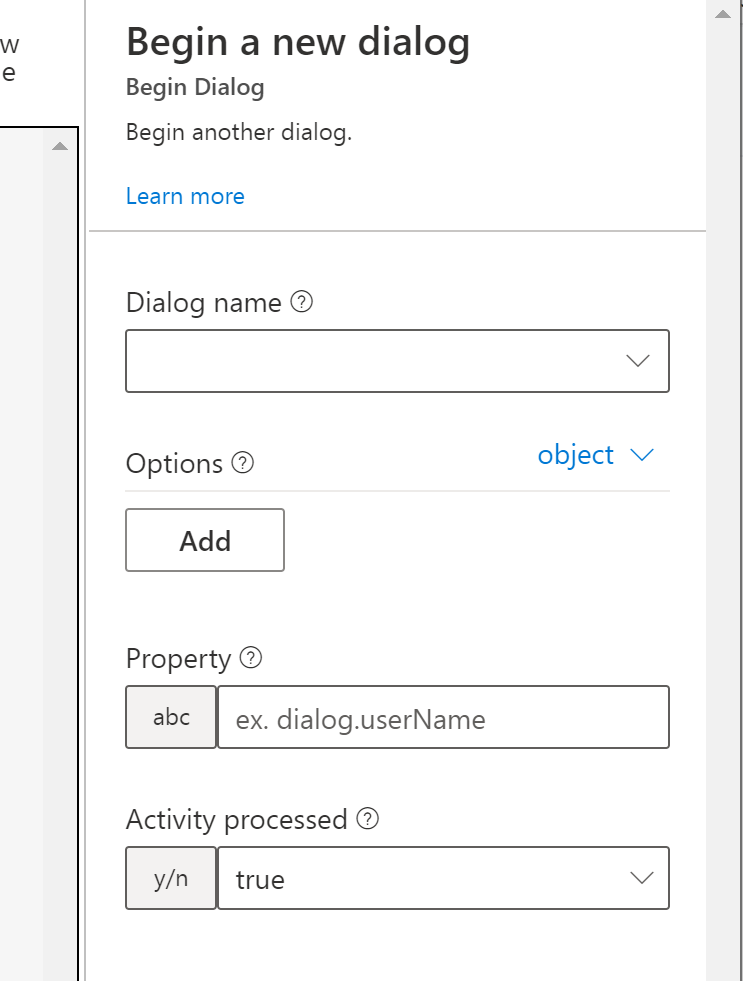Click the Add button under Options
This screenshot has width=743, height=982.
[204, 540]
